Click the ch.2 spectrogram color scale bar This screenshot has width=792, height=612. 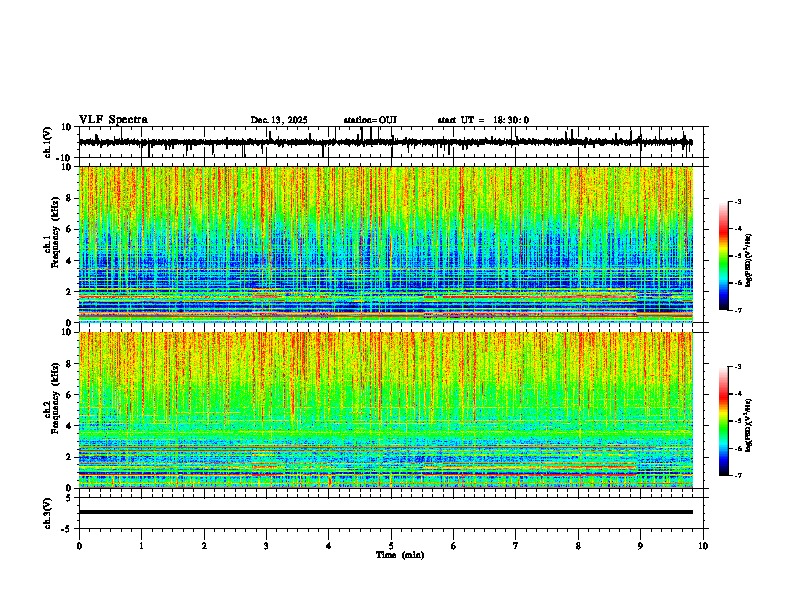pyautogui.click(x=724, y=421)
